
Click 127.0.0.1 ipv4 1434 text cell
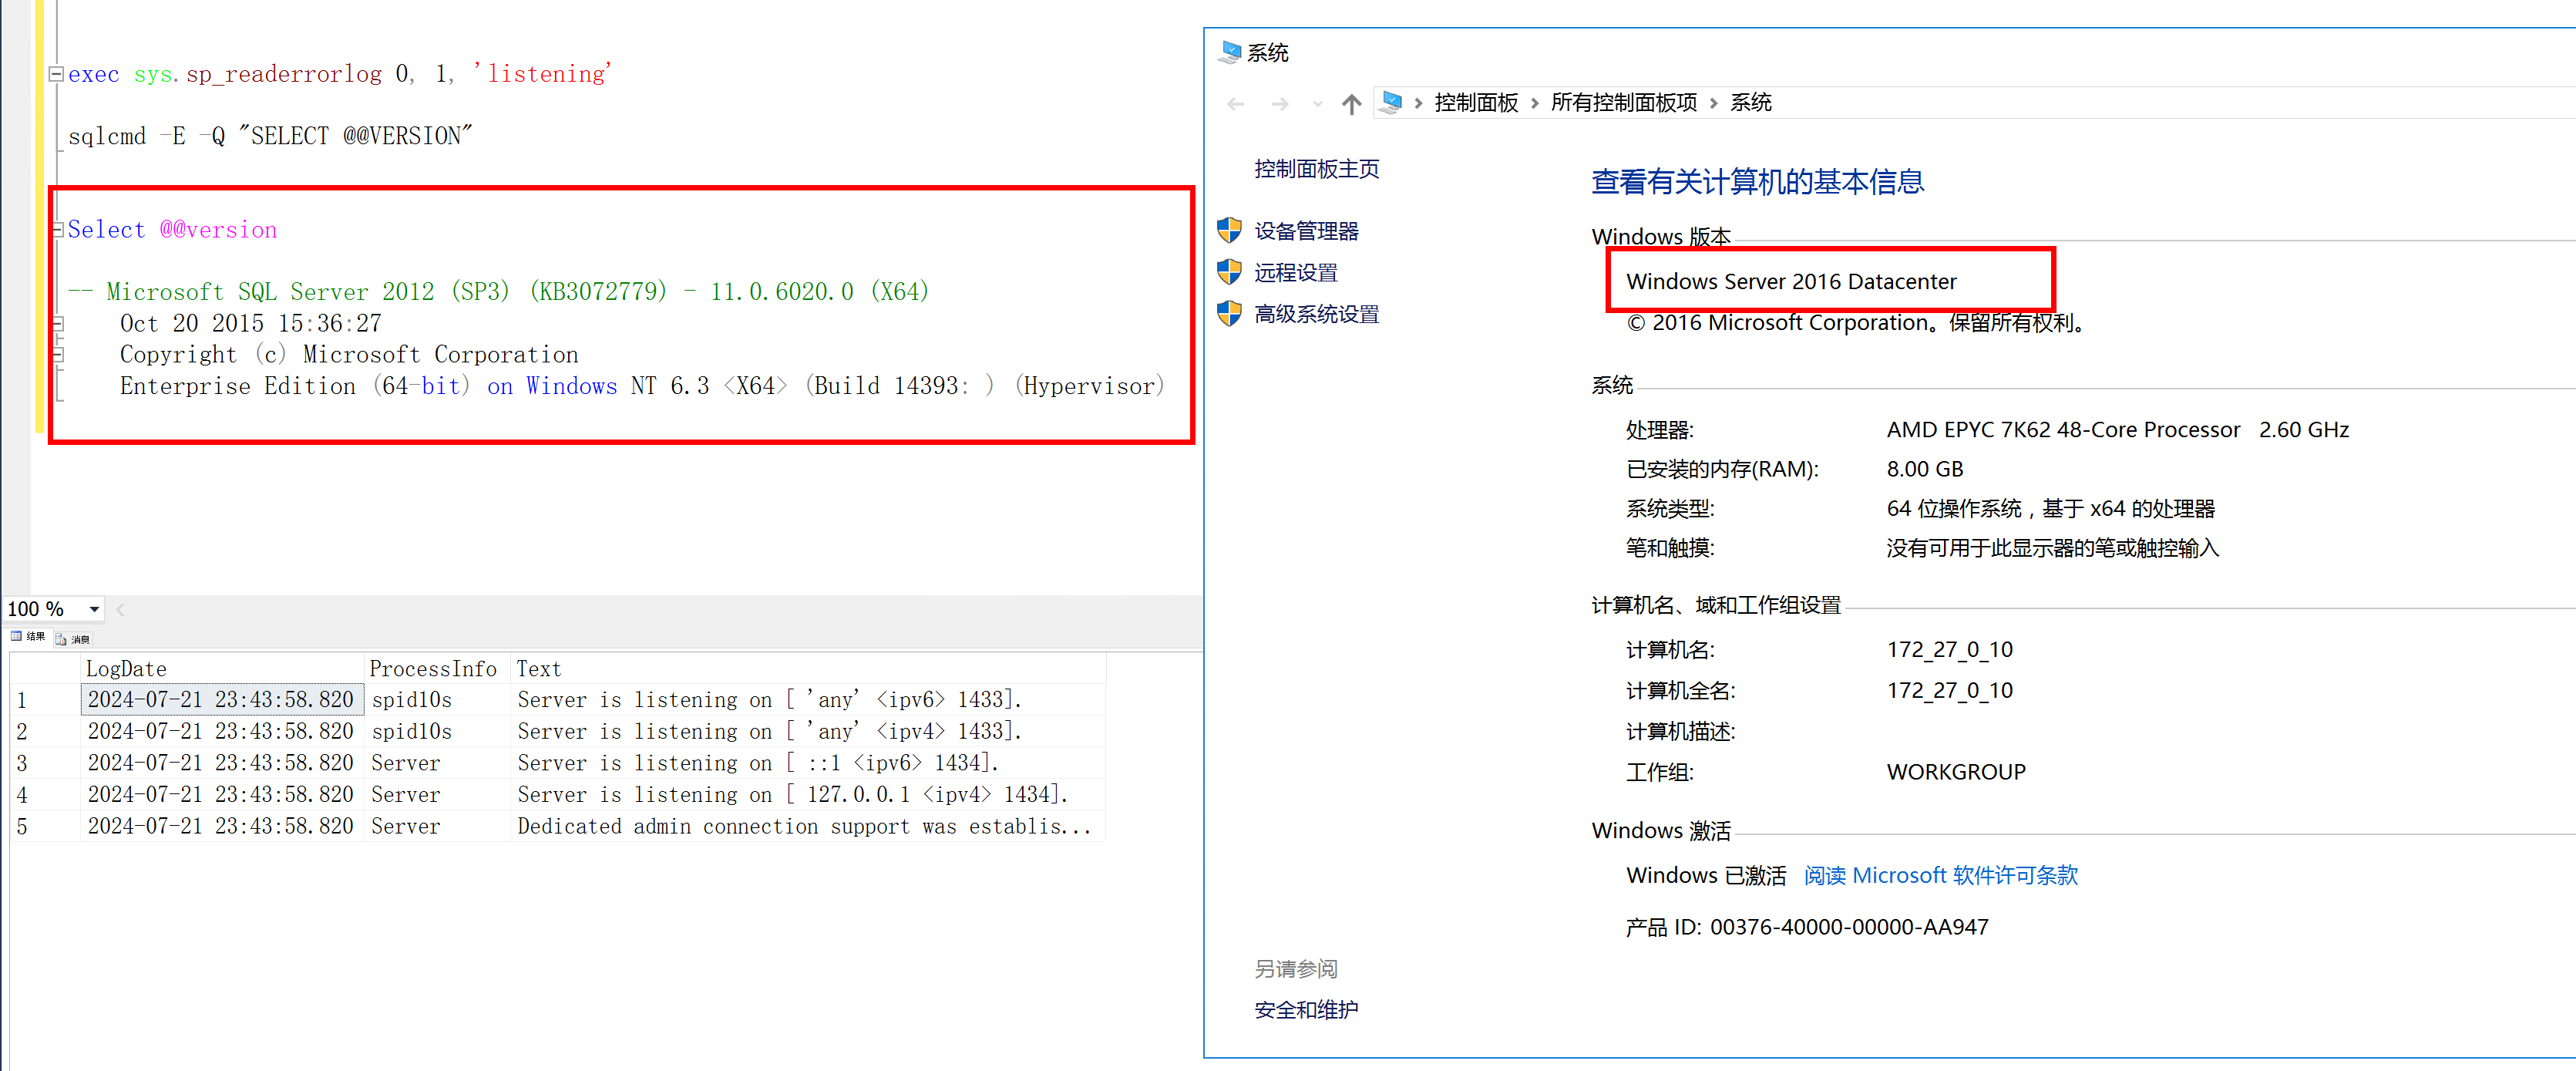coord(808,794)
